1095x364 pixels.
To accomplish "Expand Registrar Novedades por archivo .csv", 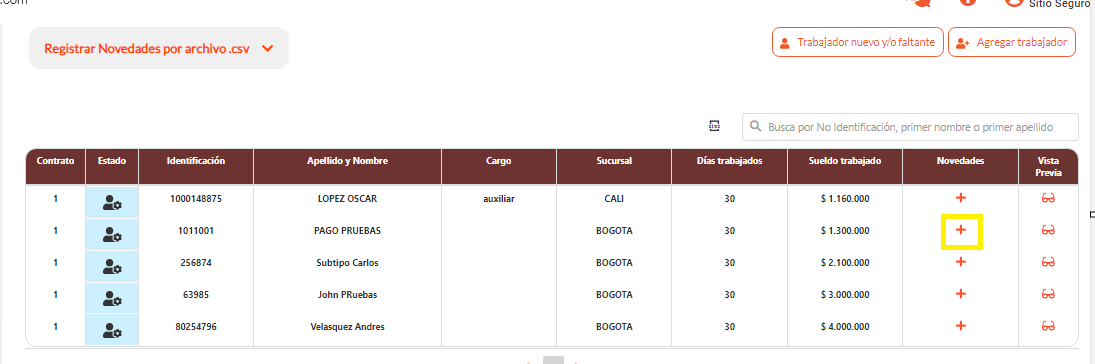I will [x=159, y=48].
